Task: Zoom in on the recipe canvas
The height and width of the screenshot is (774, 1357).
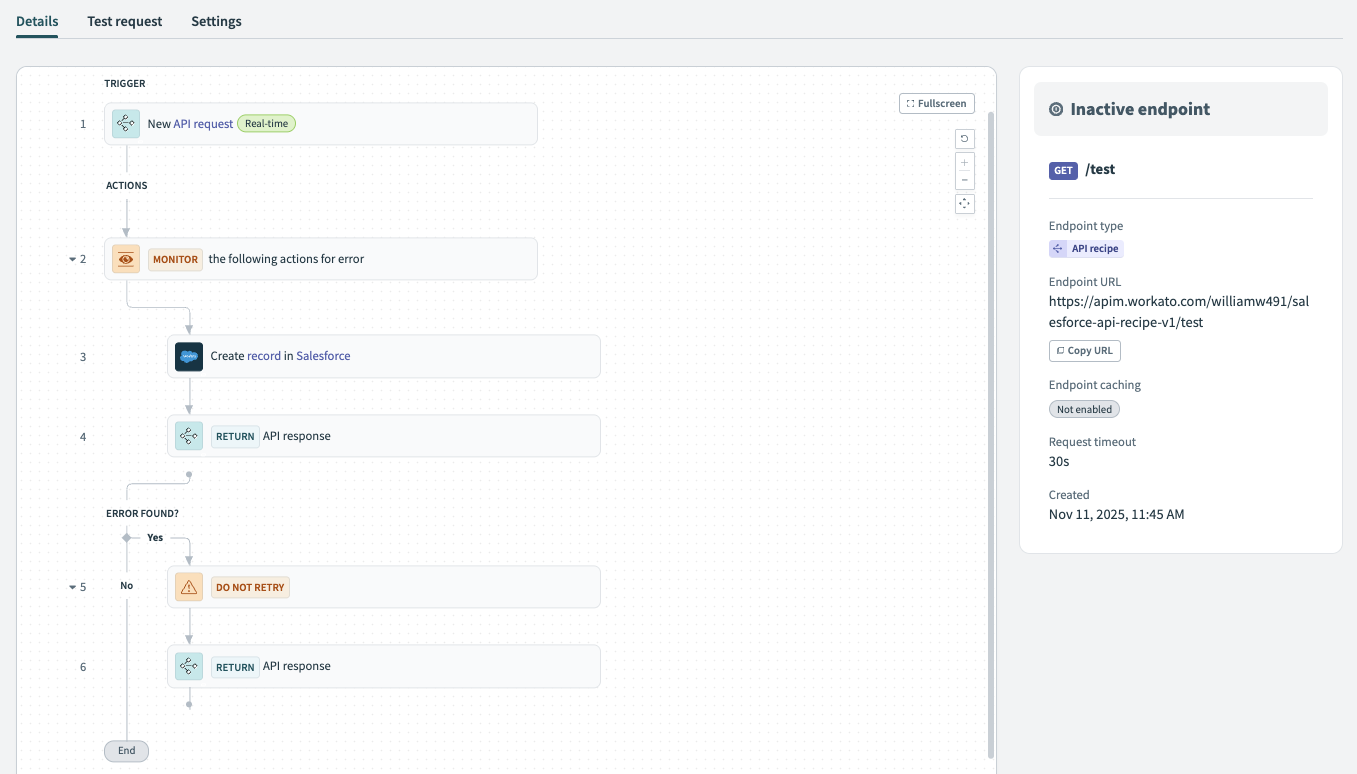Action: pos(965,162)
